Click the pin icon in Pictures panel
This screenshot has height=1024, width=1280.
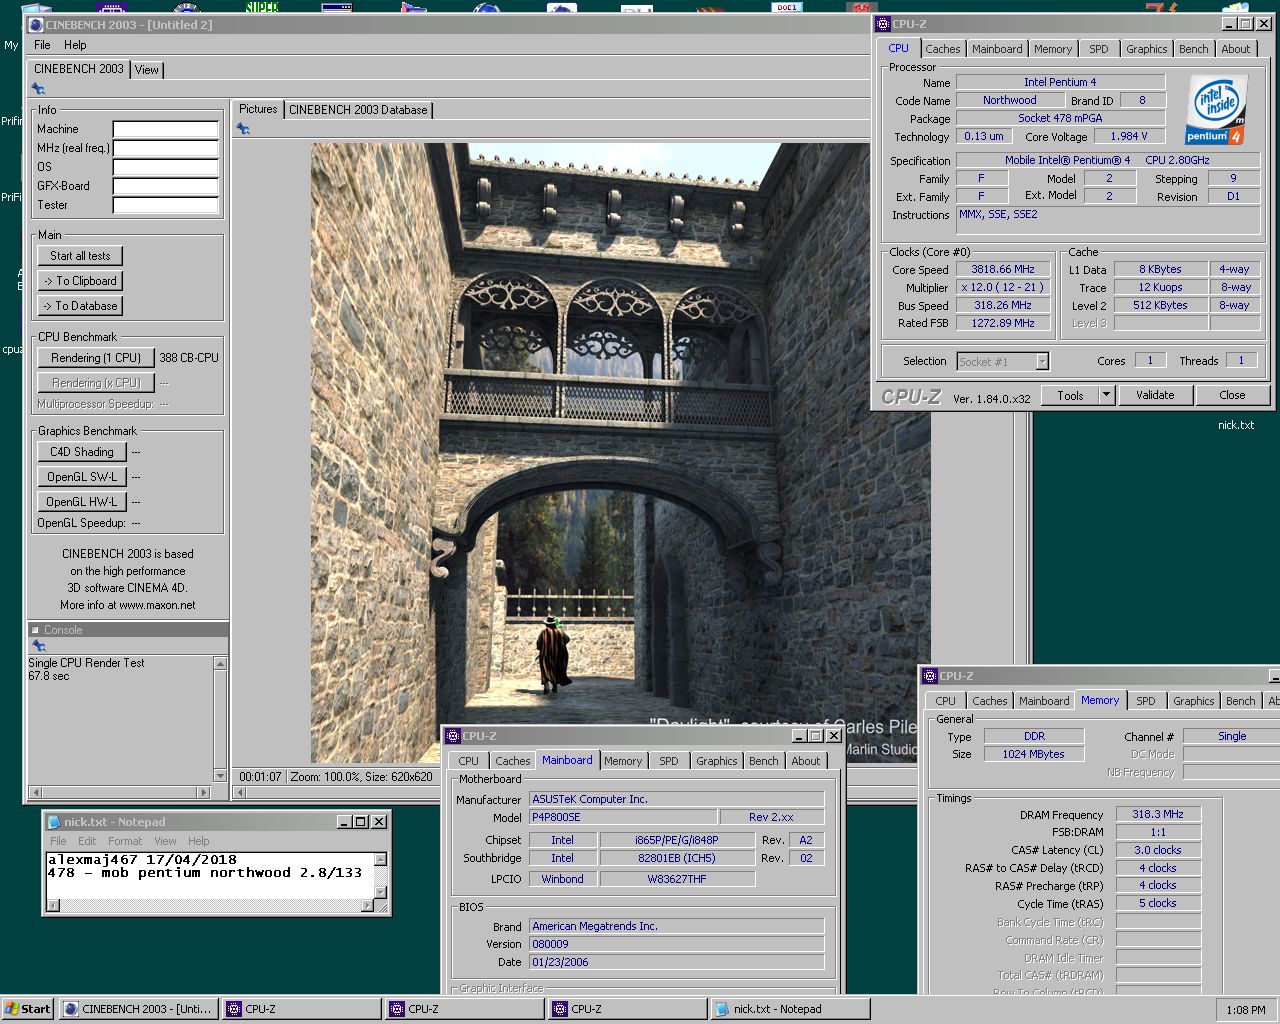click(x=242, y=129)
